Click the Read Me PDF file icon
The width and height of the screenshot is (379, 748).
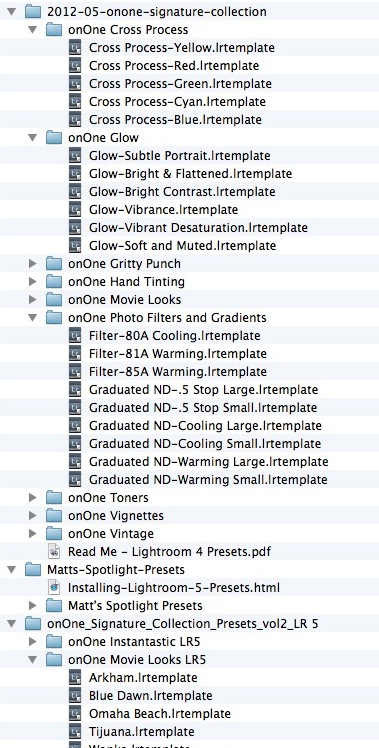pos(54,551)
